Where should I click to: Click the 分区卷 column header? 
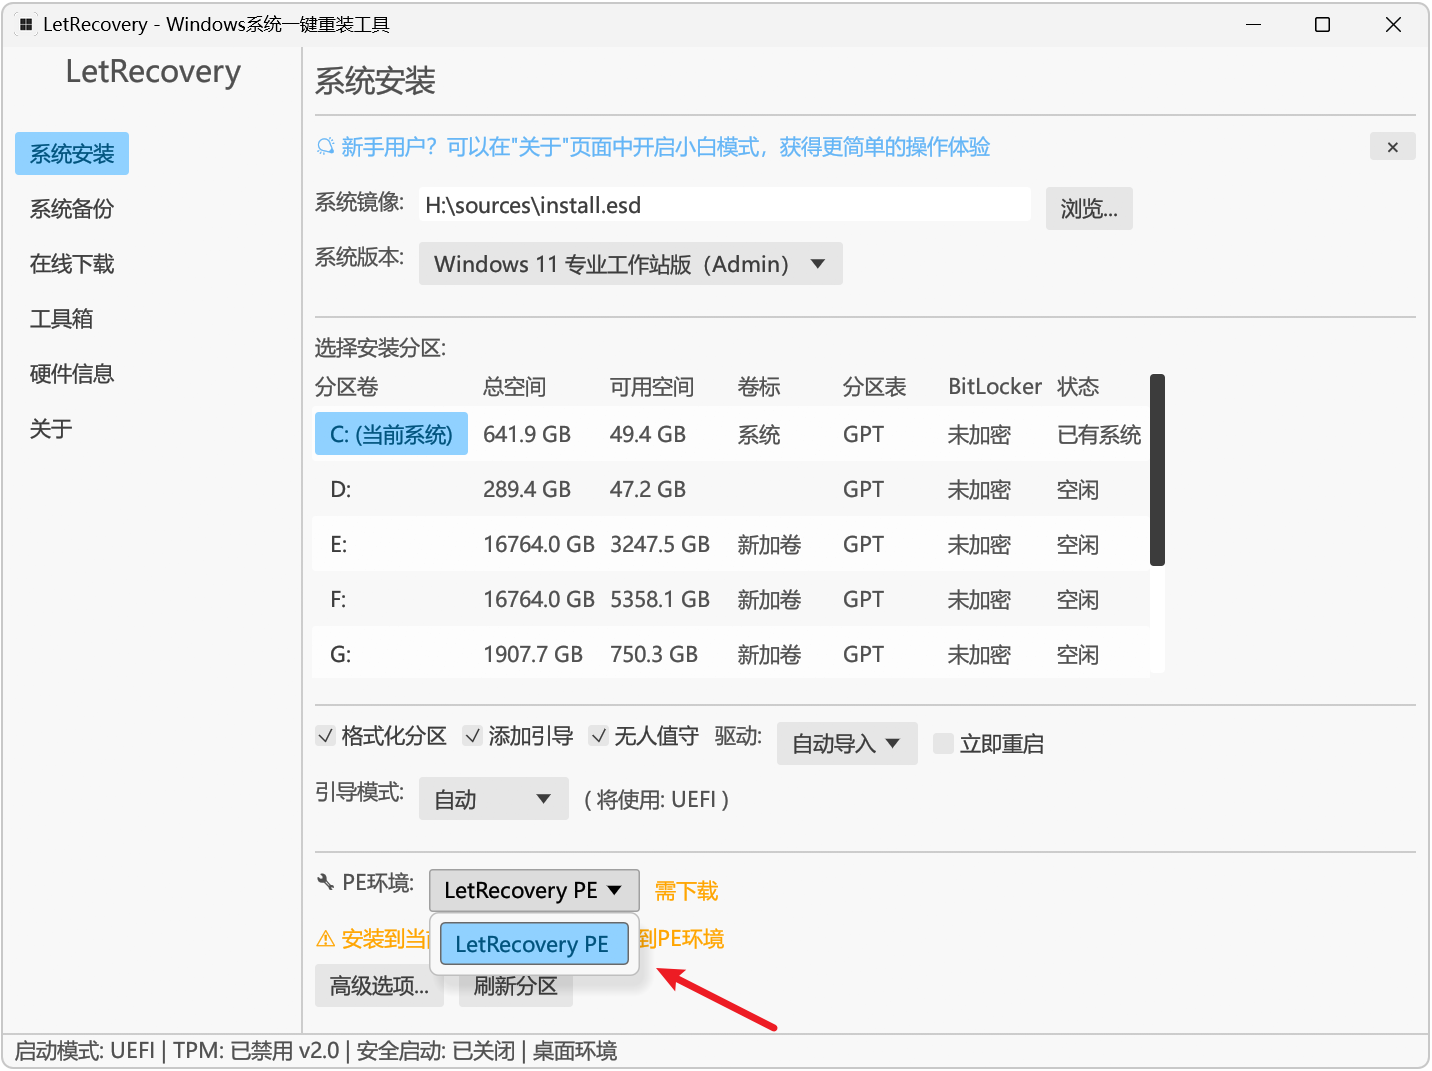tap(347, 387)
